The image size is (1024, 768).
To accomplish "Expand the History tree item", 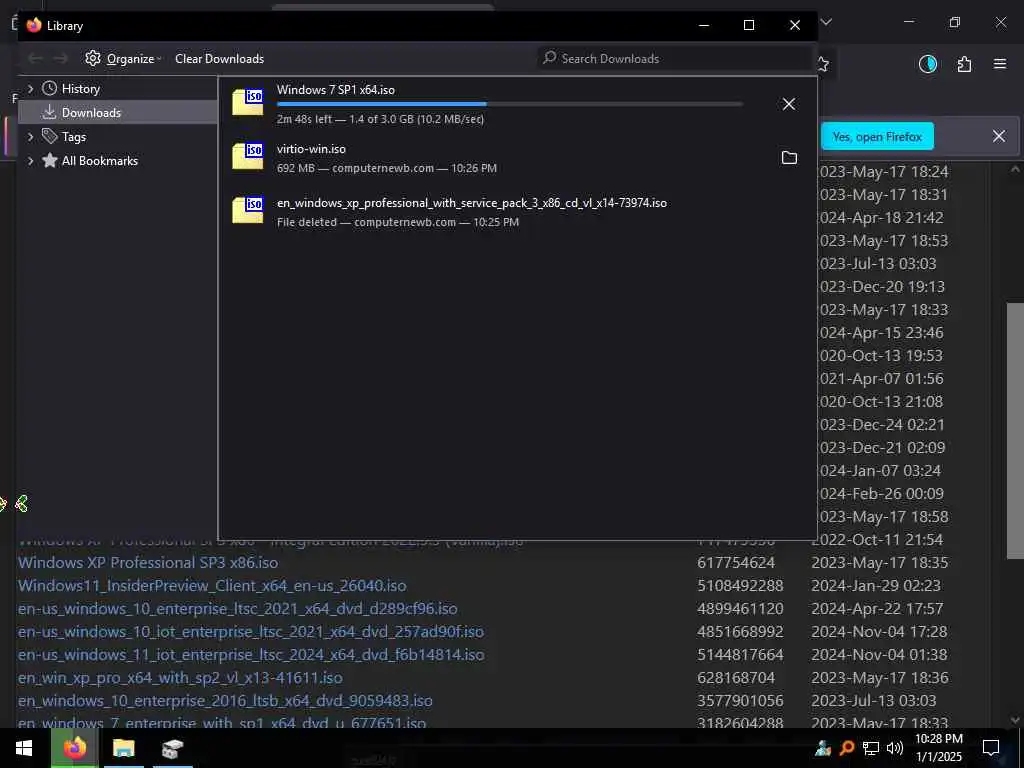I will tap(30, 88).
